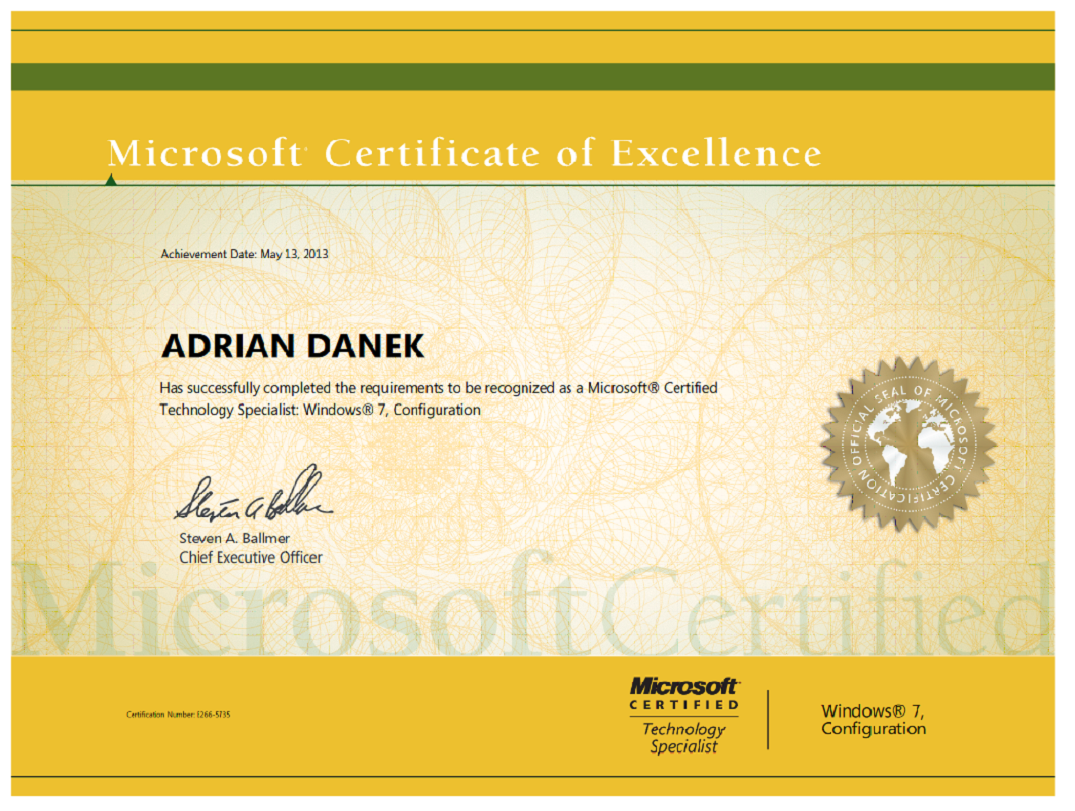Click the gold official certification seal
Image resolution: width=1075 pixels, height=811 pixels.
tap(909, 437)
